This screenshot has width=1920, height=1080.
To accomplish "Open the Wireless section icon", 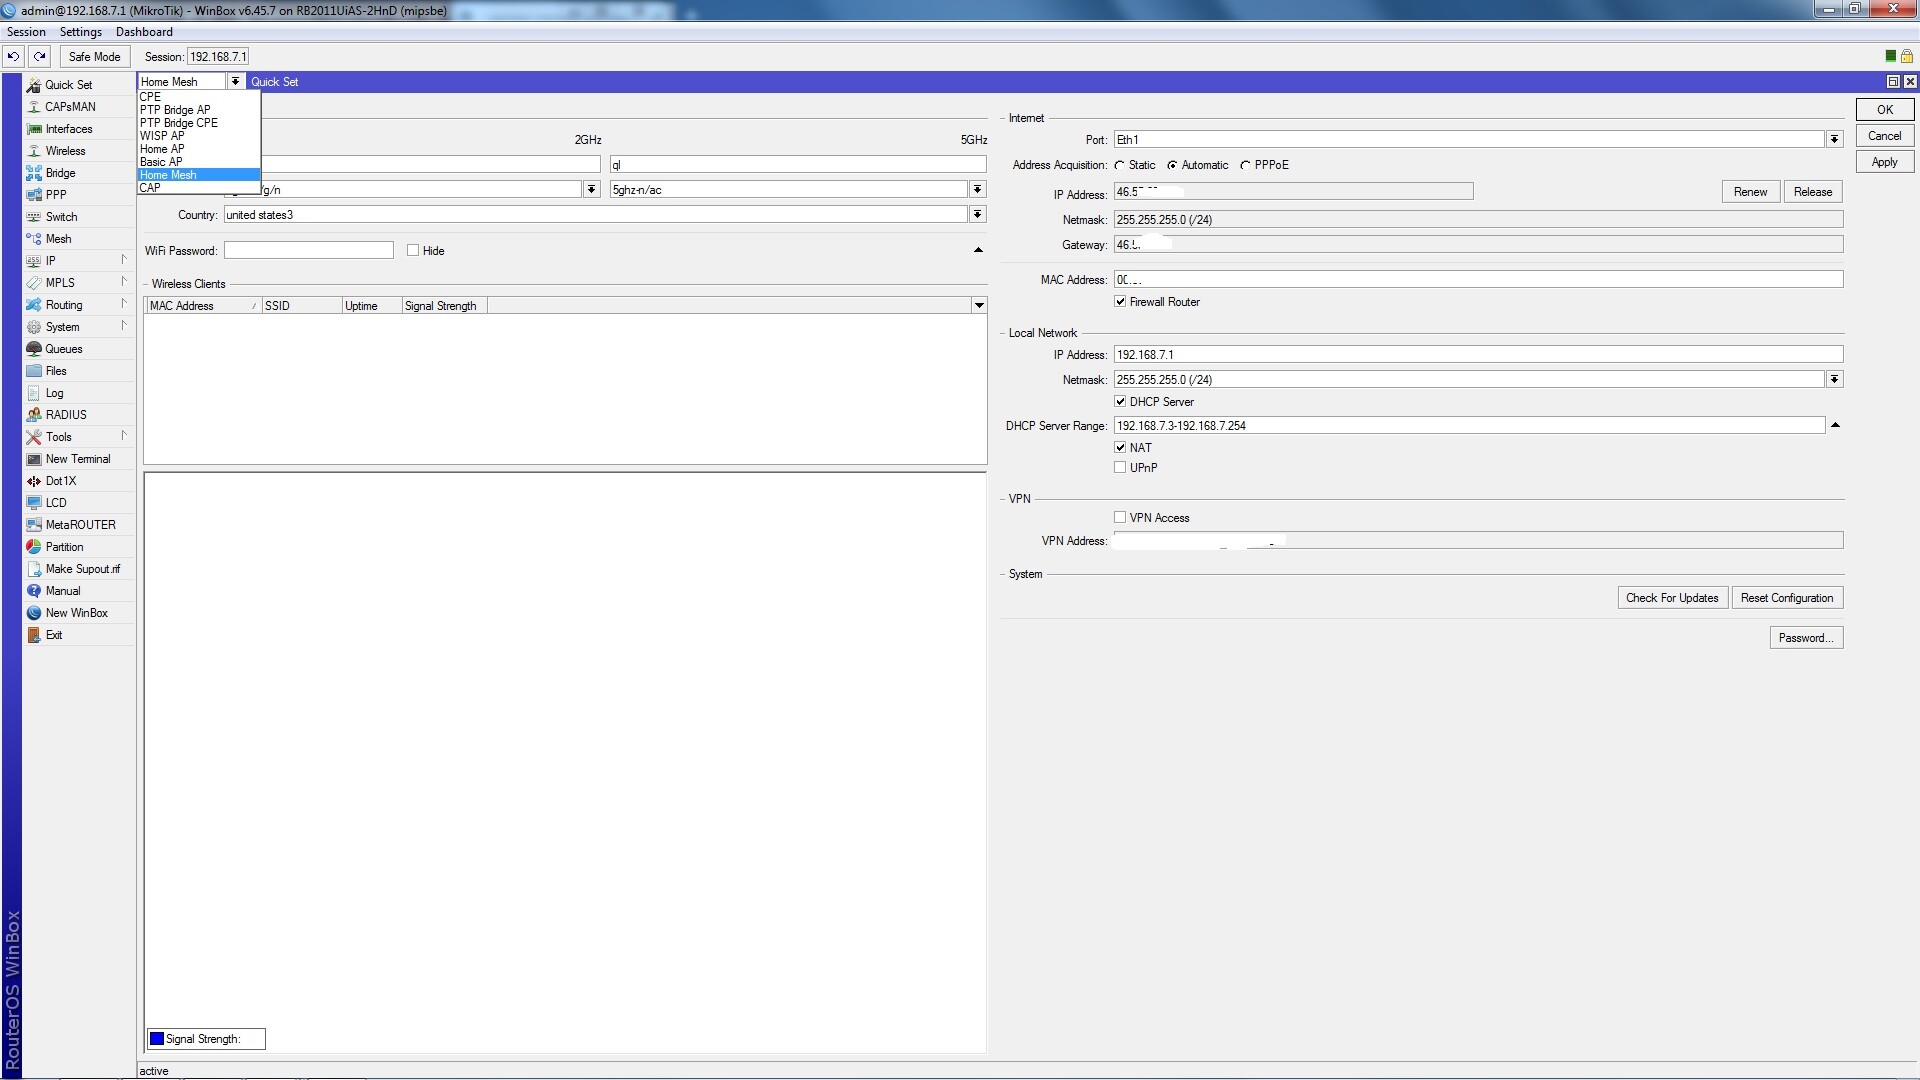I will click(34, 151).
